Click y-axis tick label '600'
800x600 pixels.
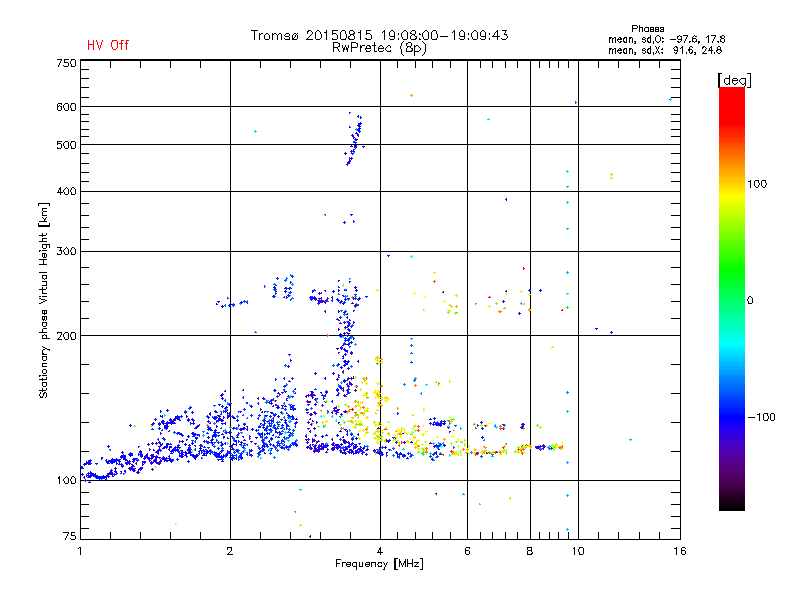click(67, 107)
